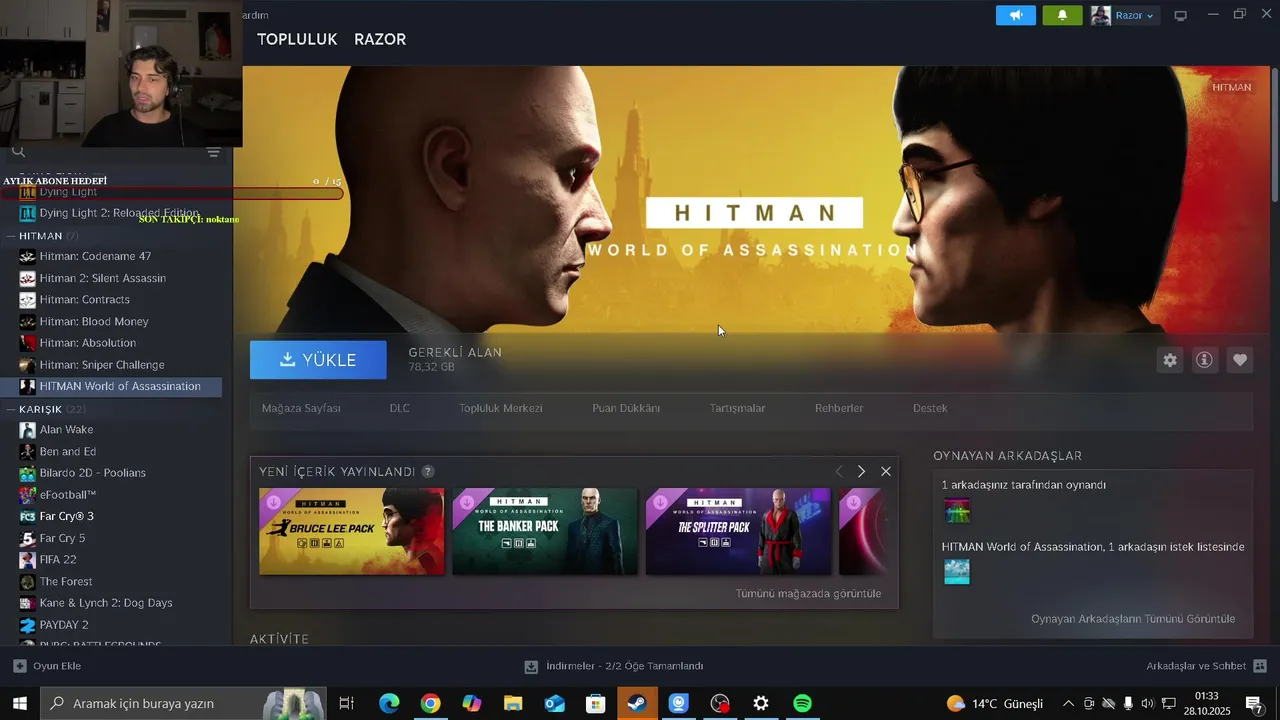Viewport: 1280px width, 720px height.
Task: Collapse the HITMAN collection in library
Action: click(x=10, y=236)
